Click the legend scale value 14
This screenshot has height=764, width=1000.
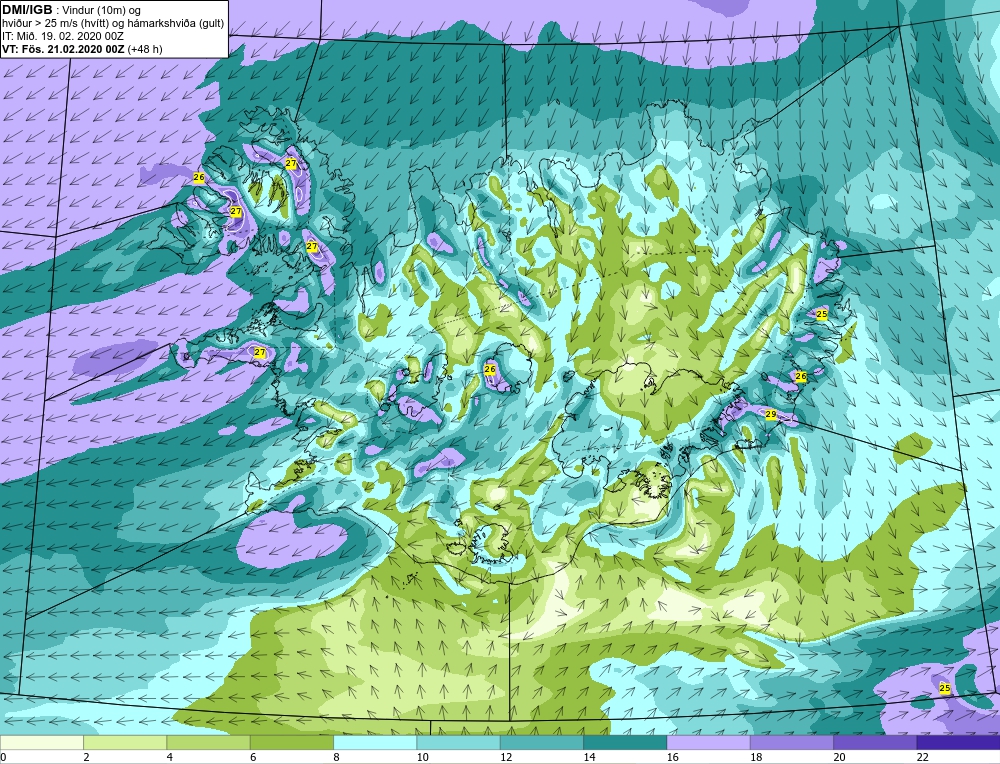pos(588,757)
